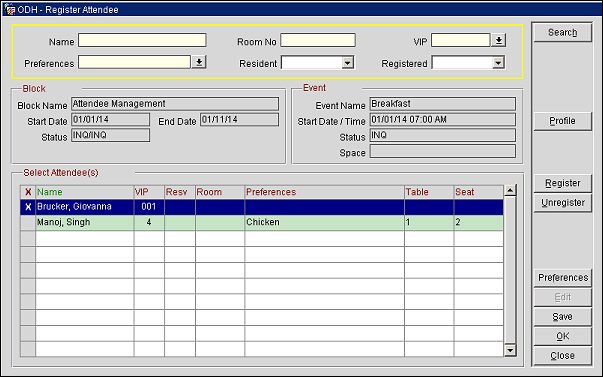The image size is (603, 377).
Task: Click the Register button
Action: tap(562, 183)
